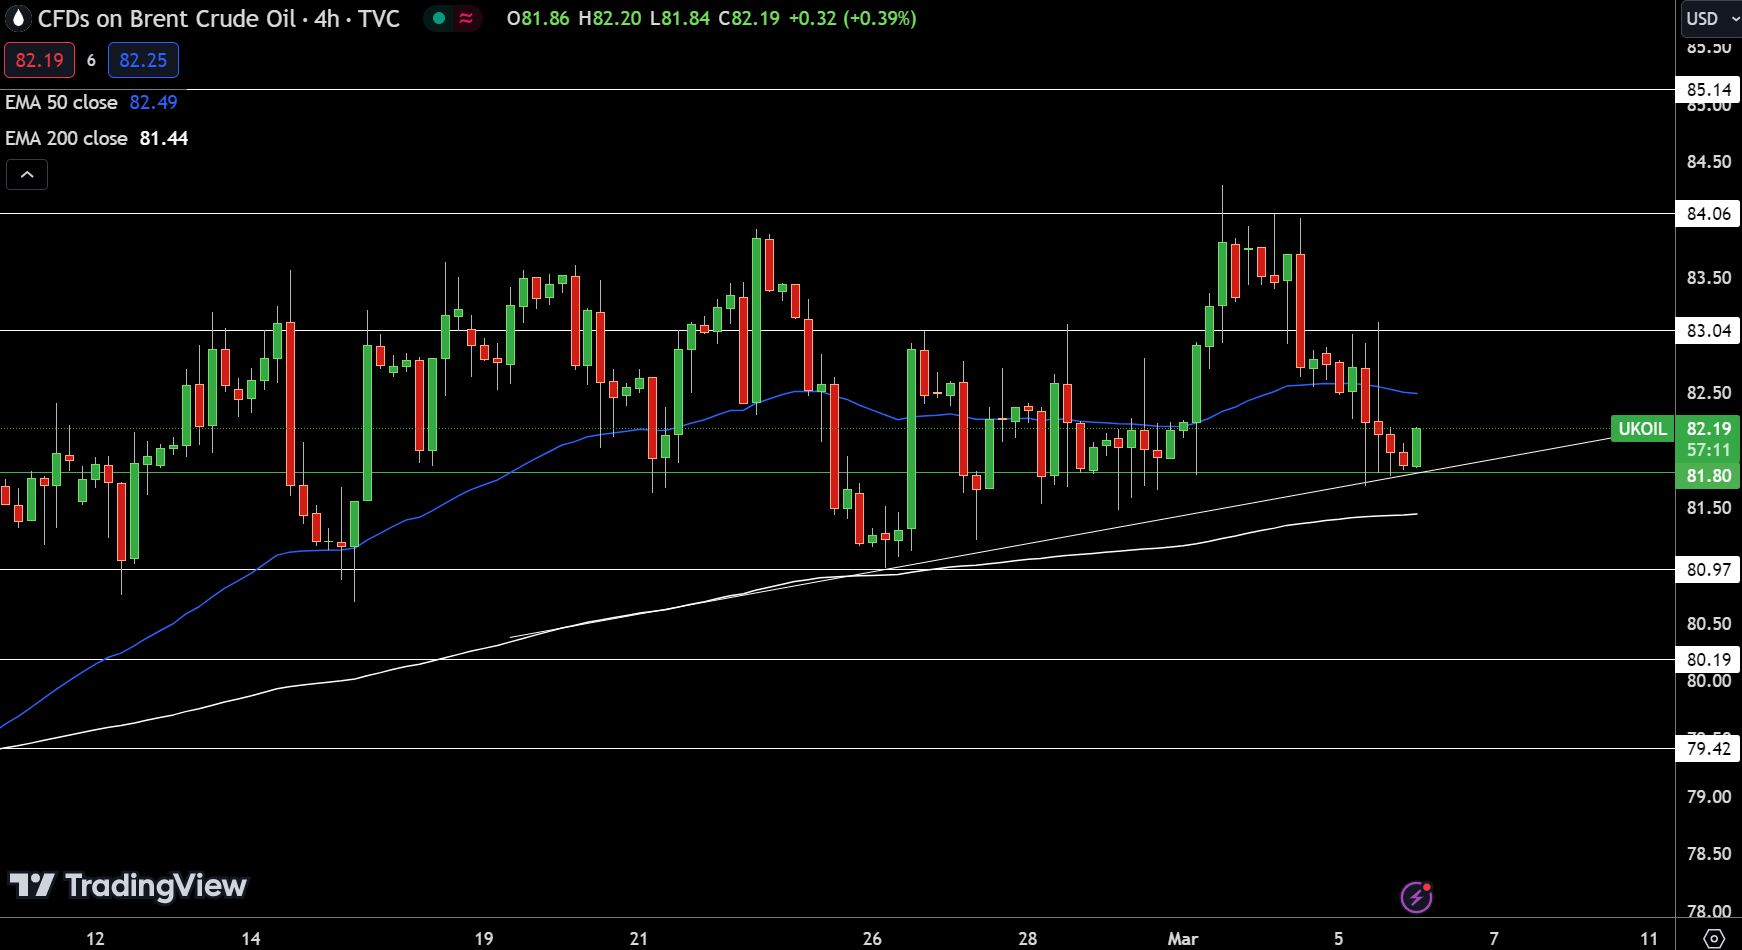The image size is (1742, 950).
Task: Click the EMA 200 value 81.44
Action: click(x=164, y=138)
